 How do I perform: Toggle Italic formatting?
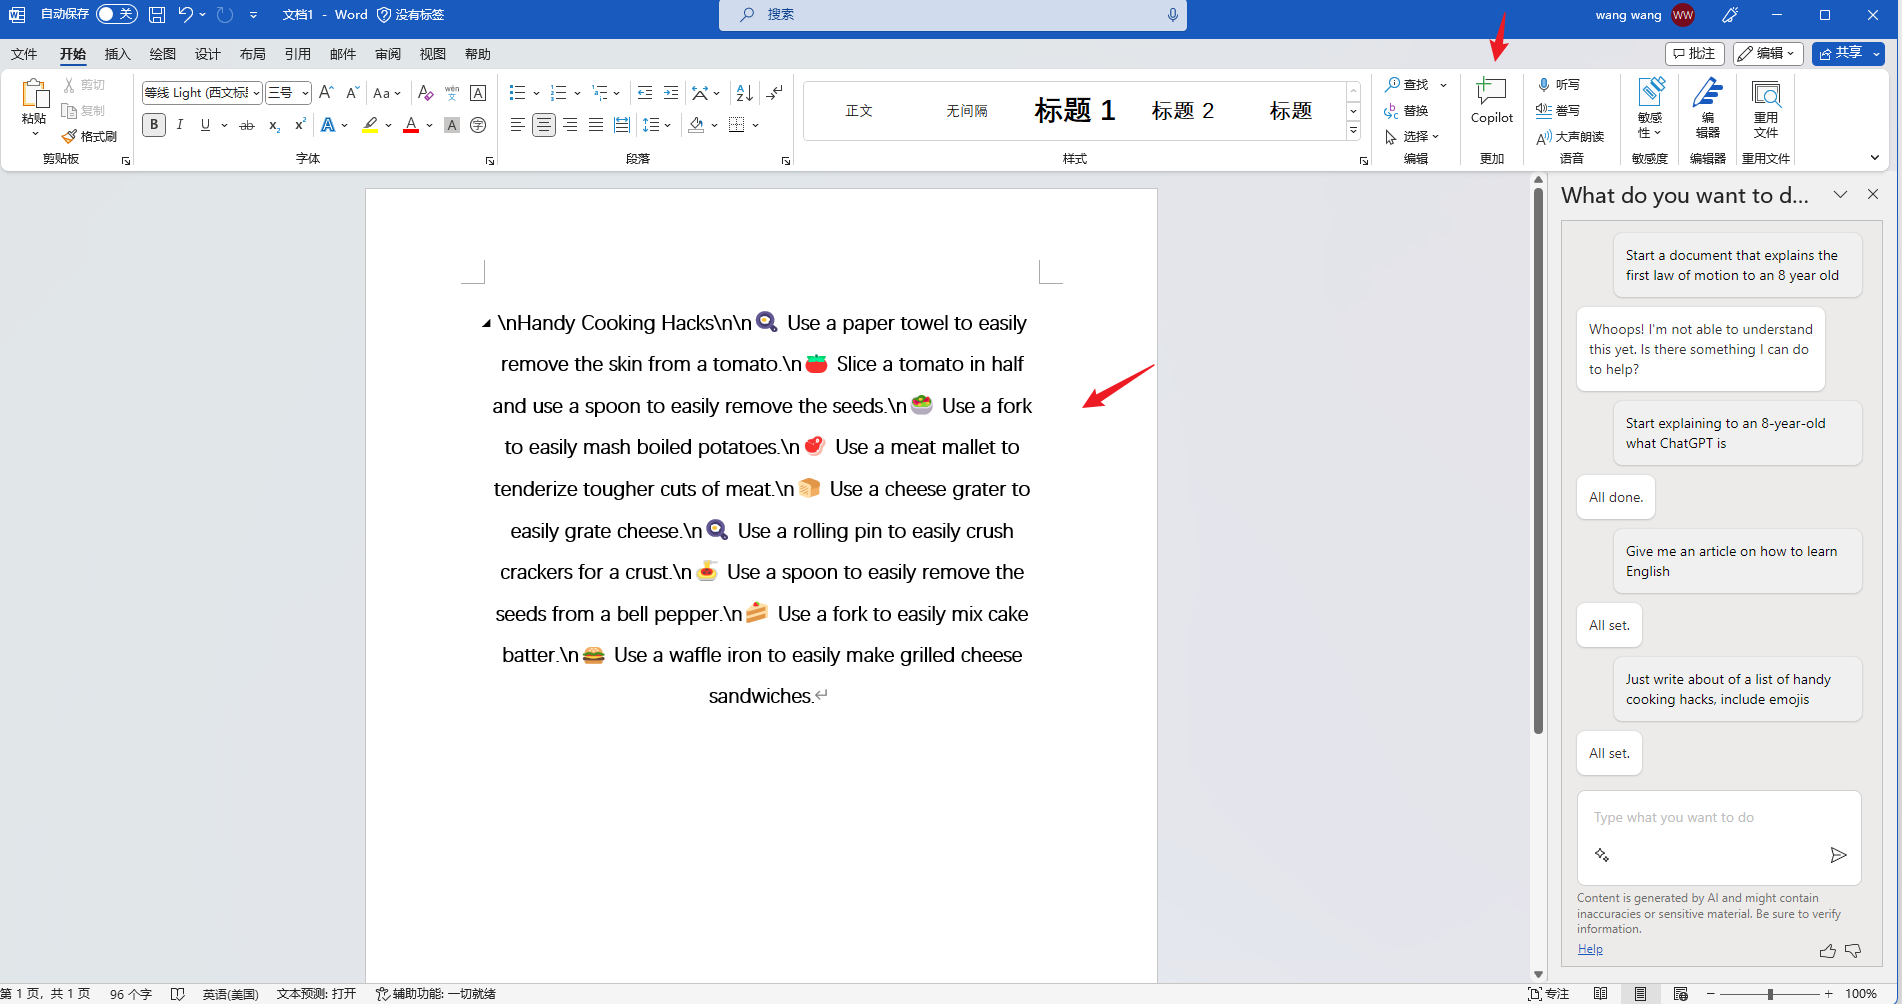tap(180, 125)
